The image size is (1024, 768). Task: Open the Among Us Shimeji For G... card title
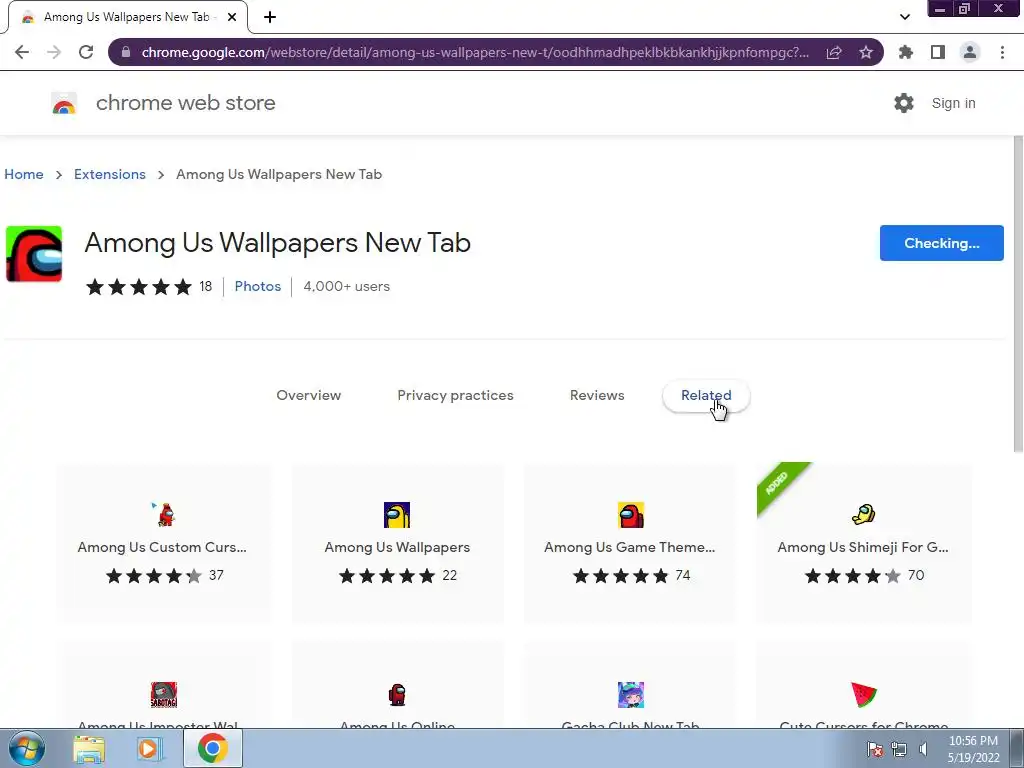pyautogui.click(x=863, y=547)
